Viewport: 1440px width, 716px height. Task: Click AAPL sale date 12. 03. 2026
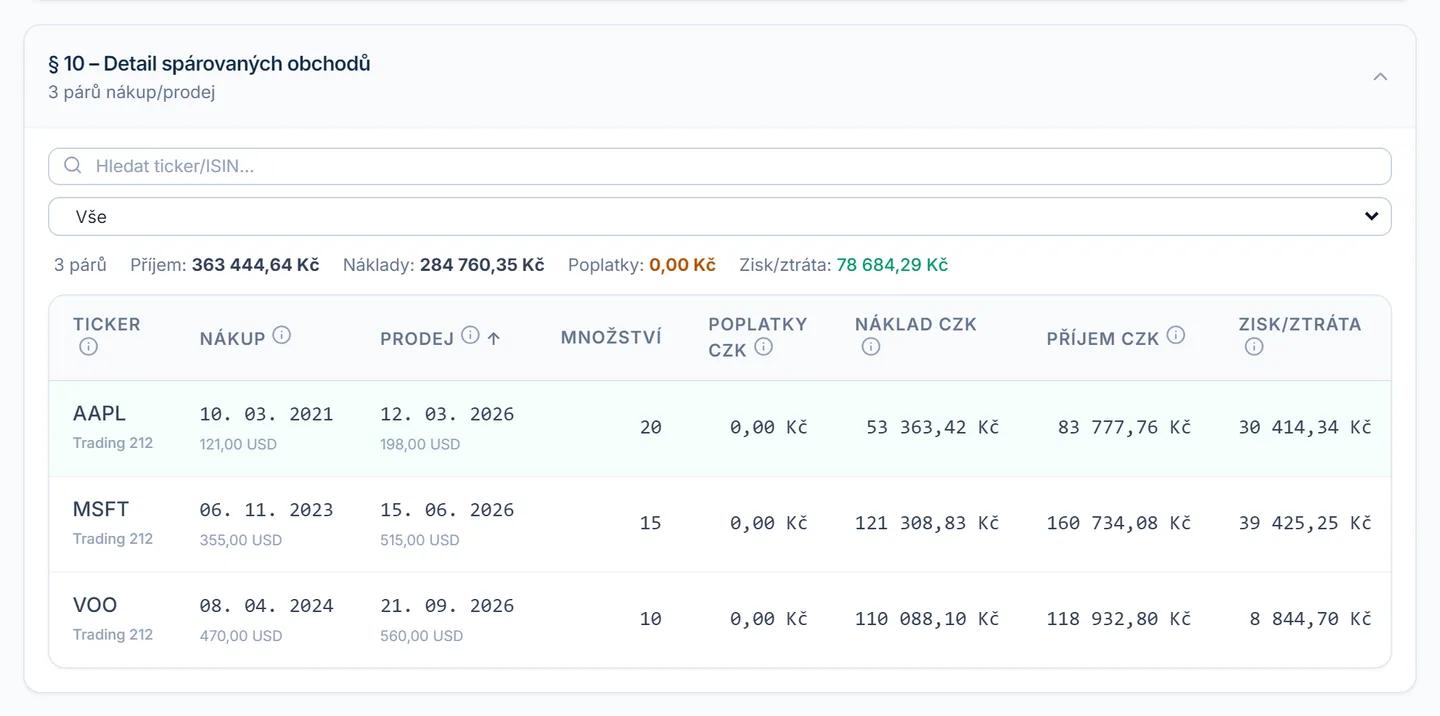pos(447,414)
